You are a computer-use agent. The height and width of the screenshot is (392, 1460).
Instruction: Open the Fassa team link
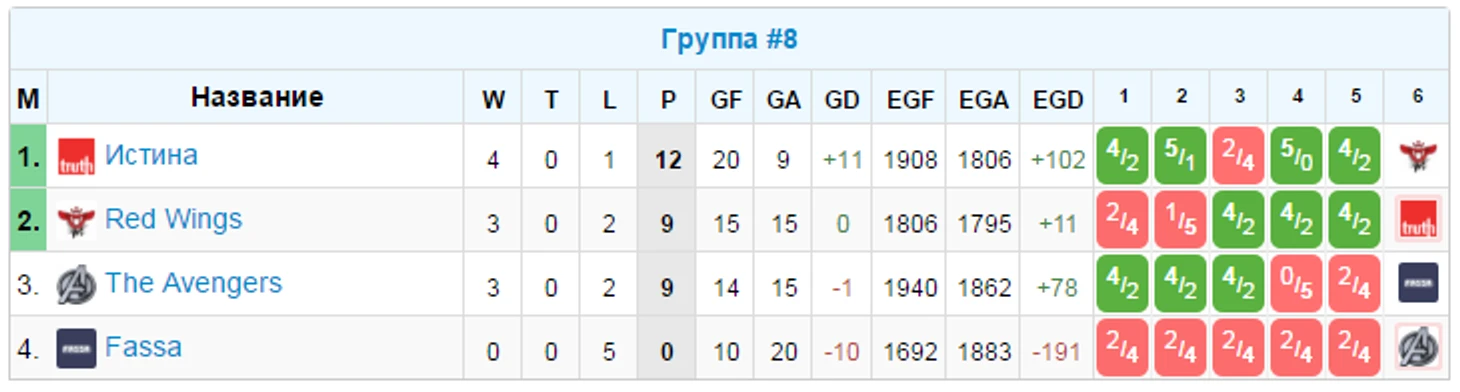tap(143, 347)
